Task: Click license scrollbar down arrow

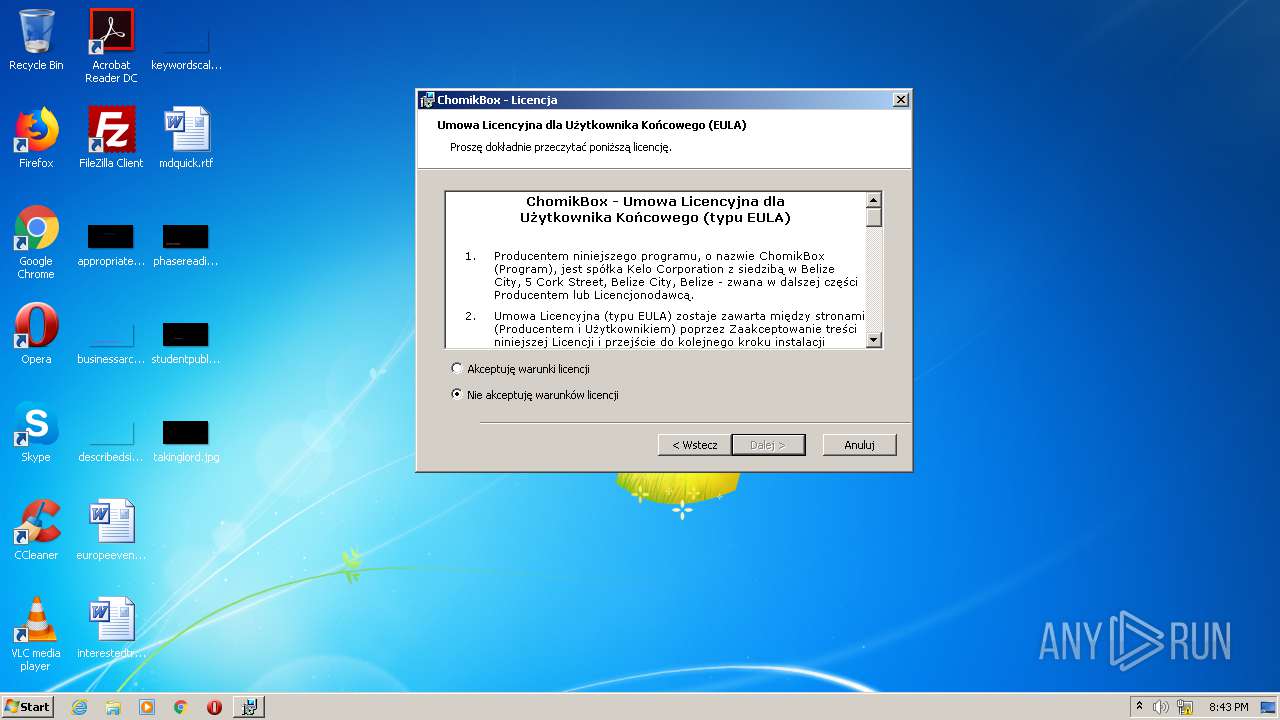Action: tap(874, 340)
